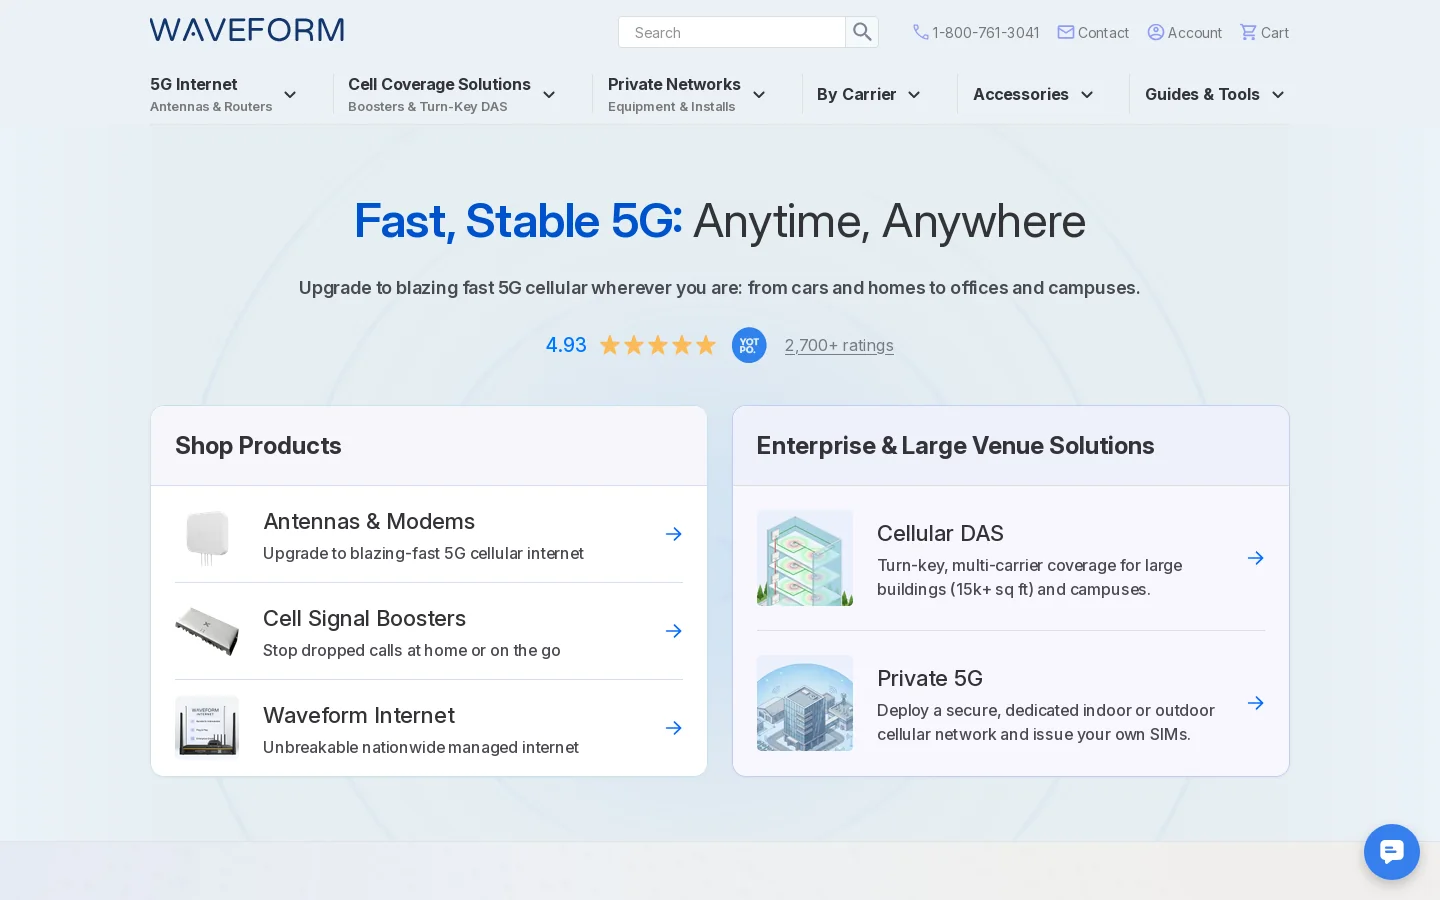
Task: Click the Antennas & Modems product thumbnail
Action: coord(207,537)
